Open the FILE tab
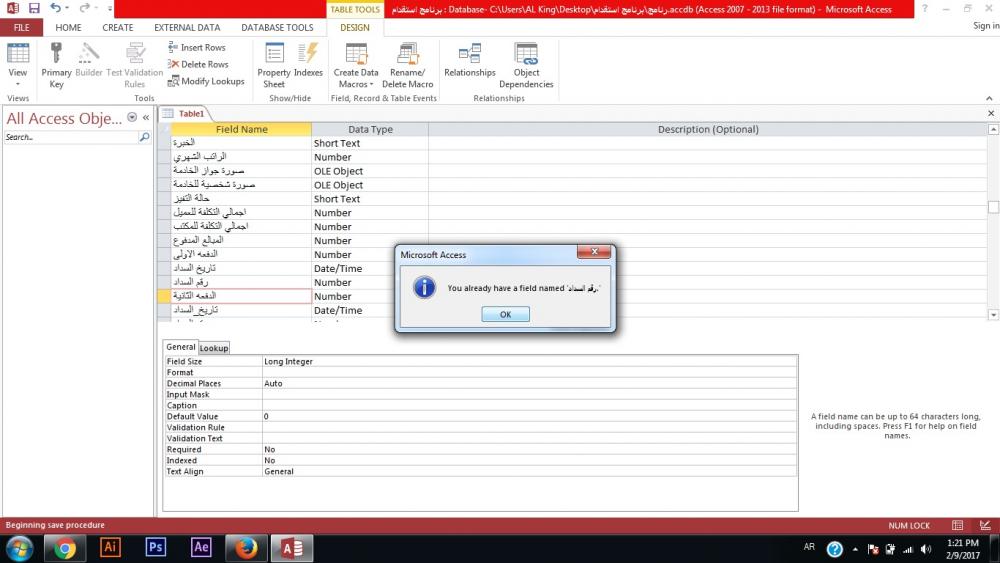This screenshot has width=1000, height=563. pyautogui.click(x=22, y=27)
